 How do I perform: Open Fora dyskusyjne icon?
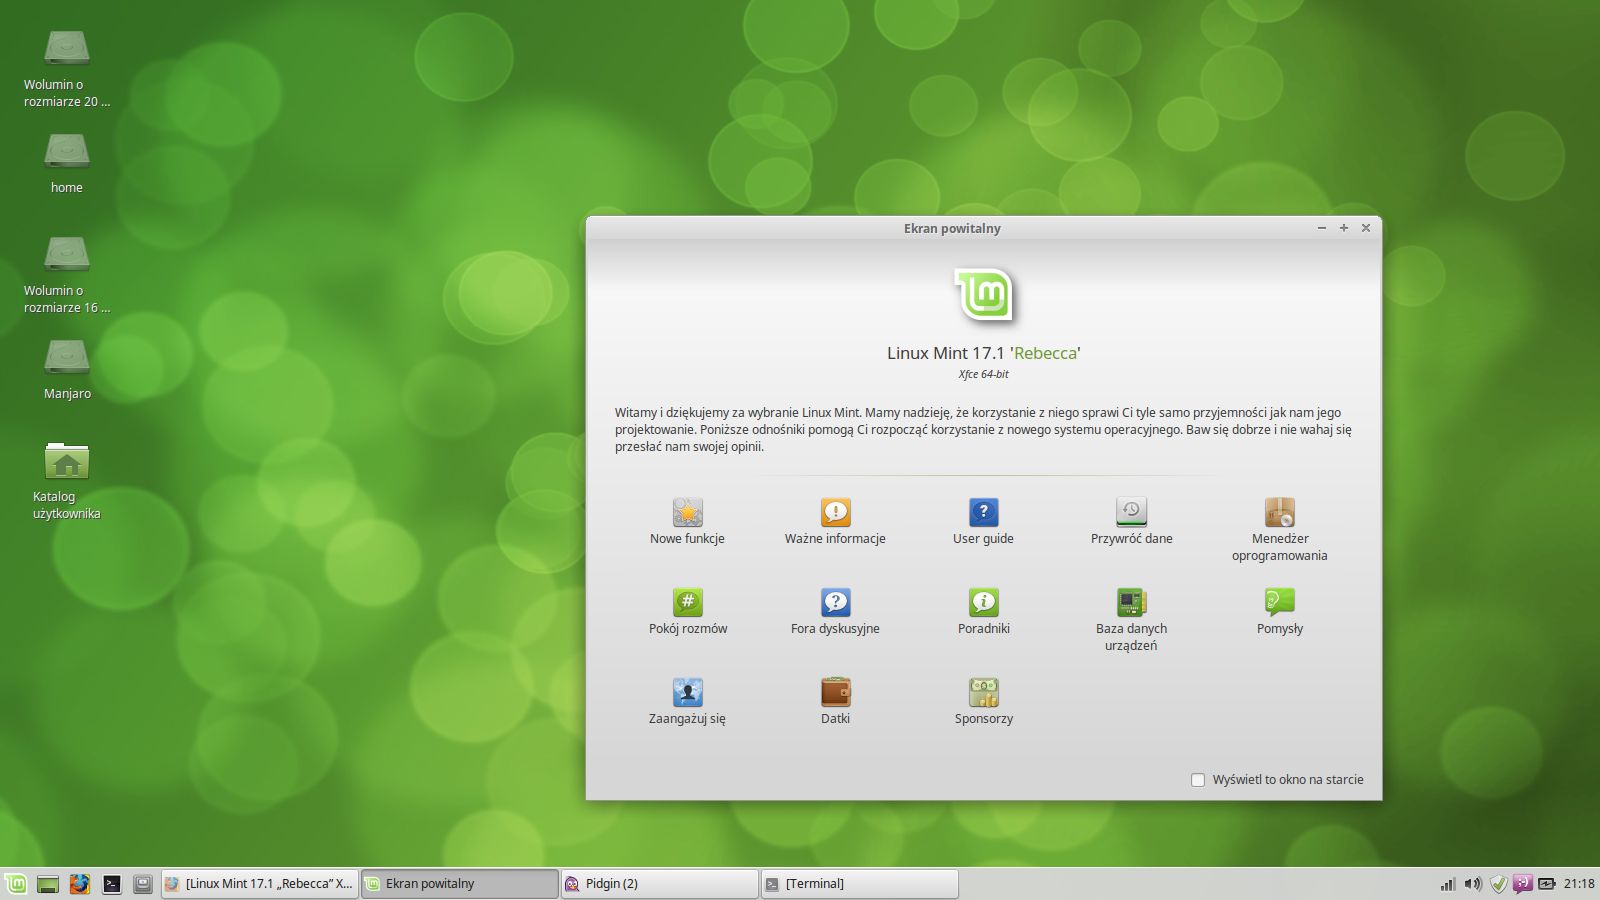(835, 603)
